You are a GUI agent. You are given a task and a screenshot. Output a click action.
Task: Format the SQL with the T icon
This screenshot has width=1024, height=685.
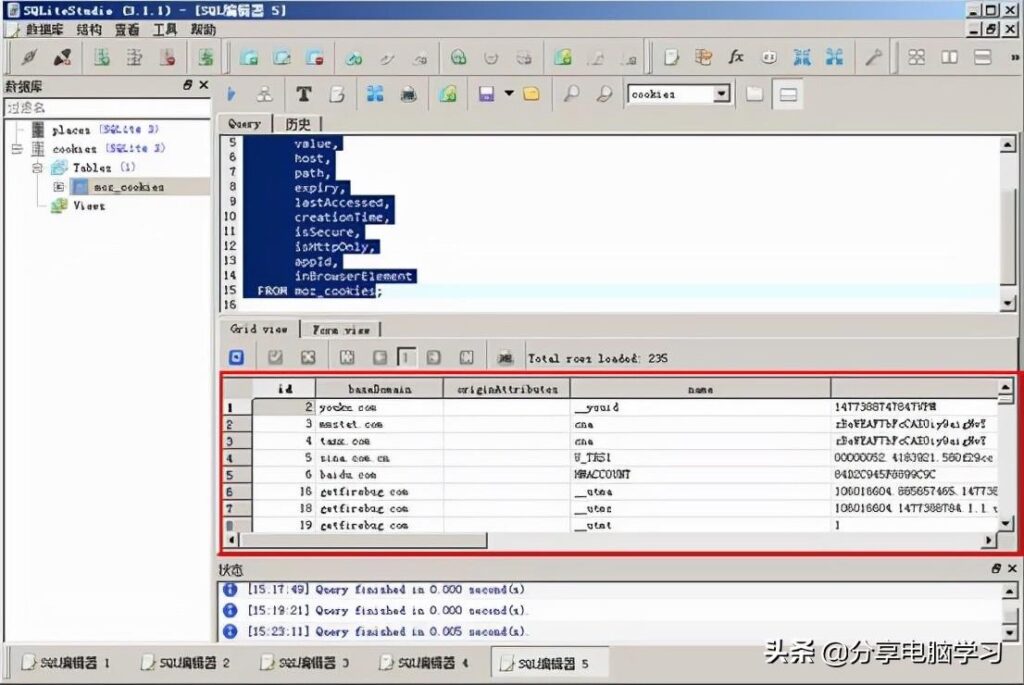(303, 94)
